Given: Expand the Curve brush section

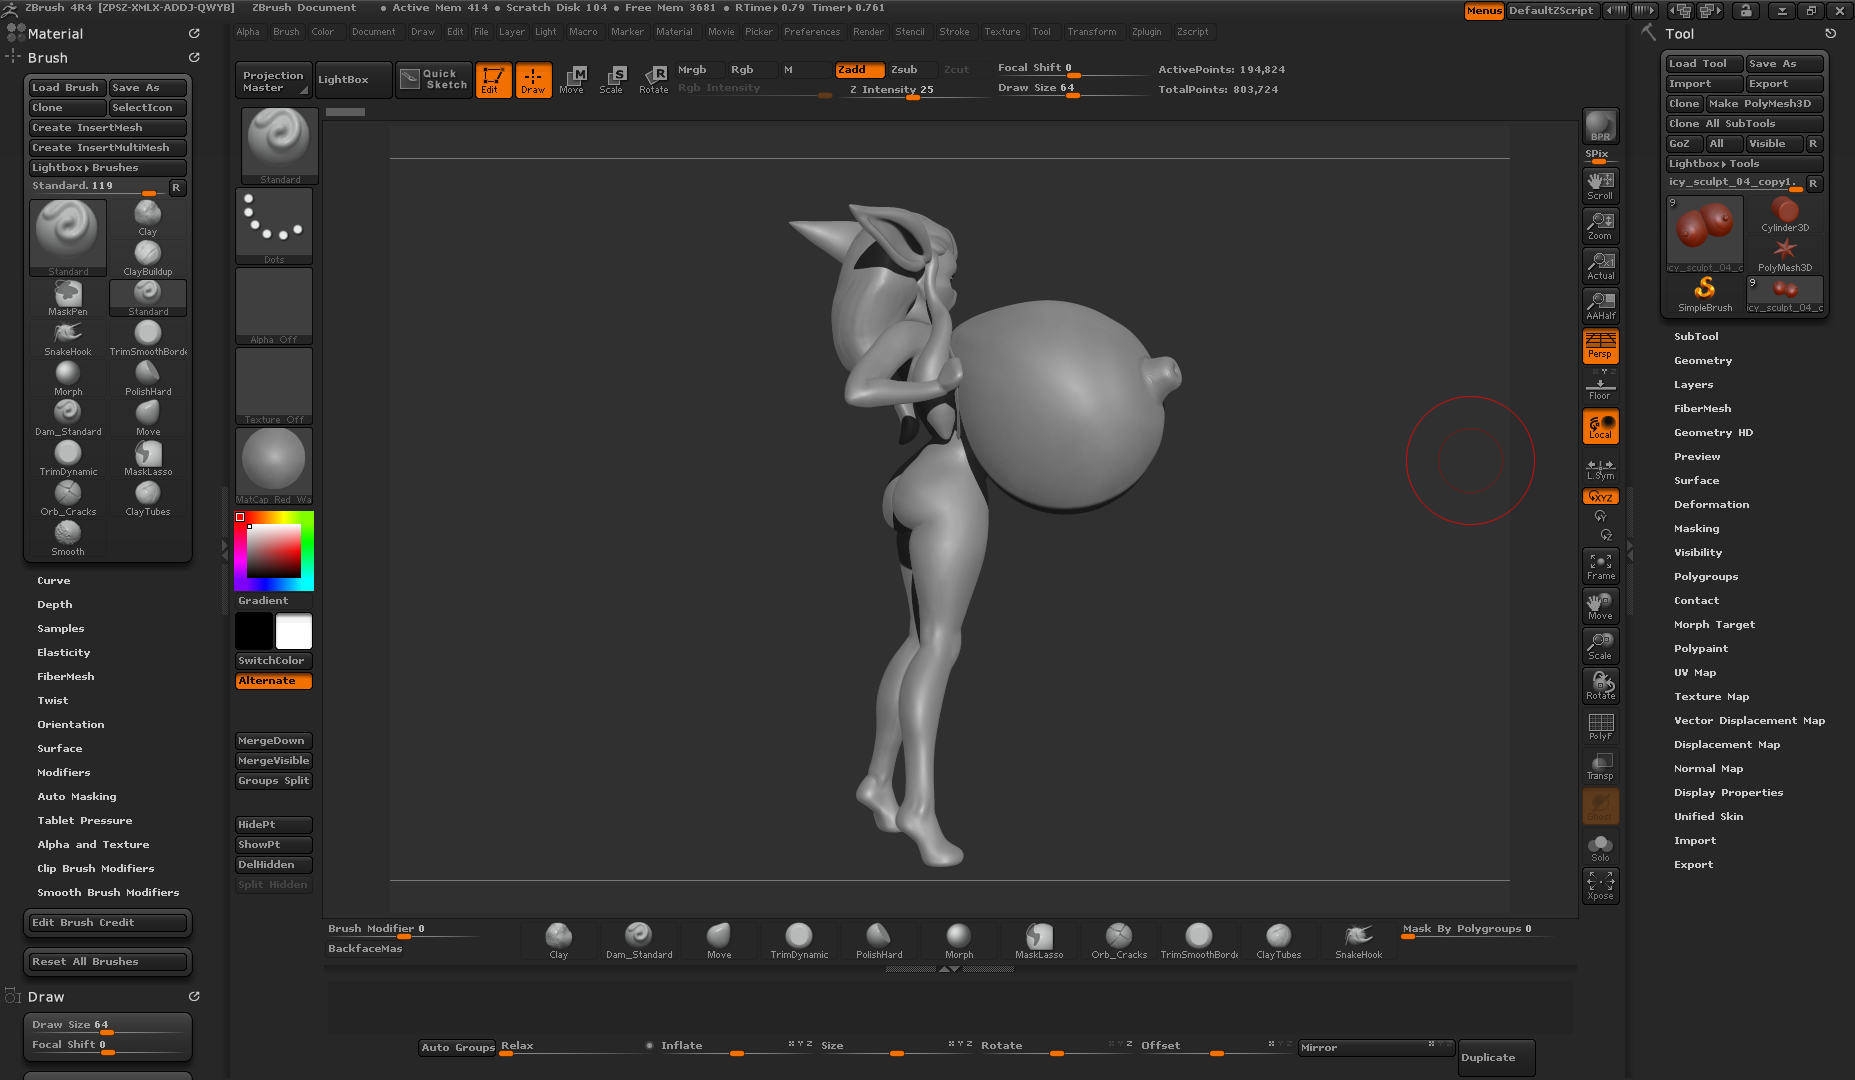Looking at the screenshot, I should (x=54, y=581).
